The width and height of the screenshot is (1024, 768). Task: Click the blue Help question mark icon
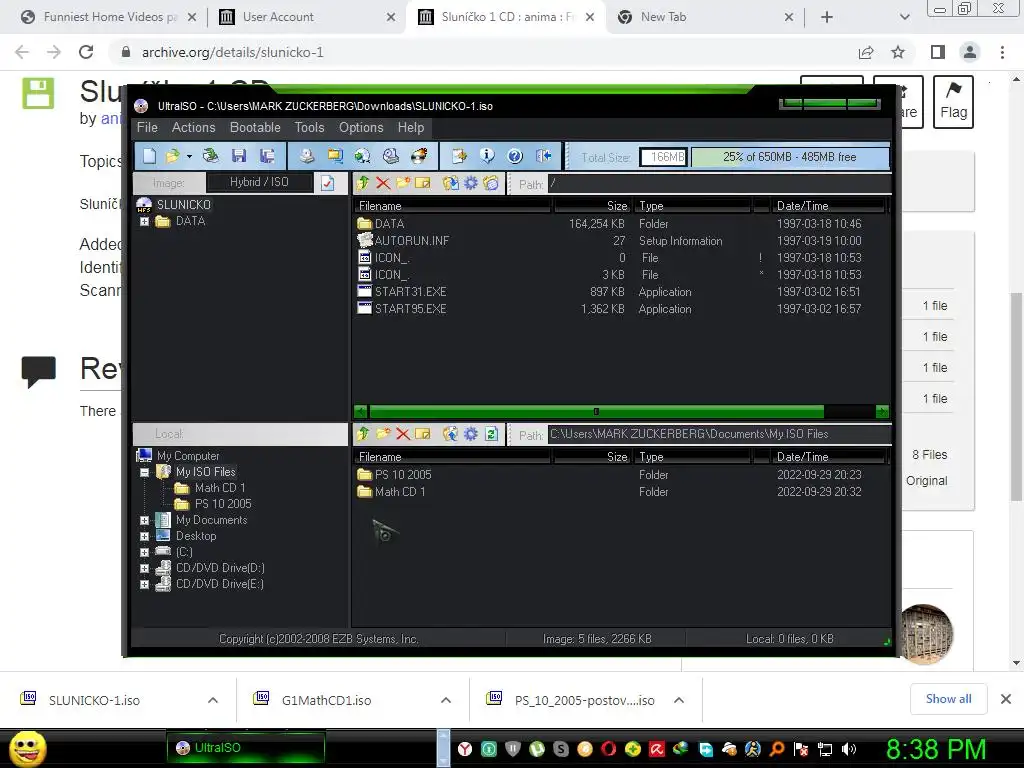(515, 156)
